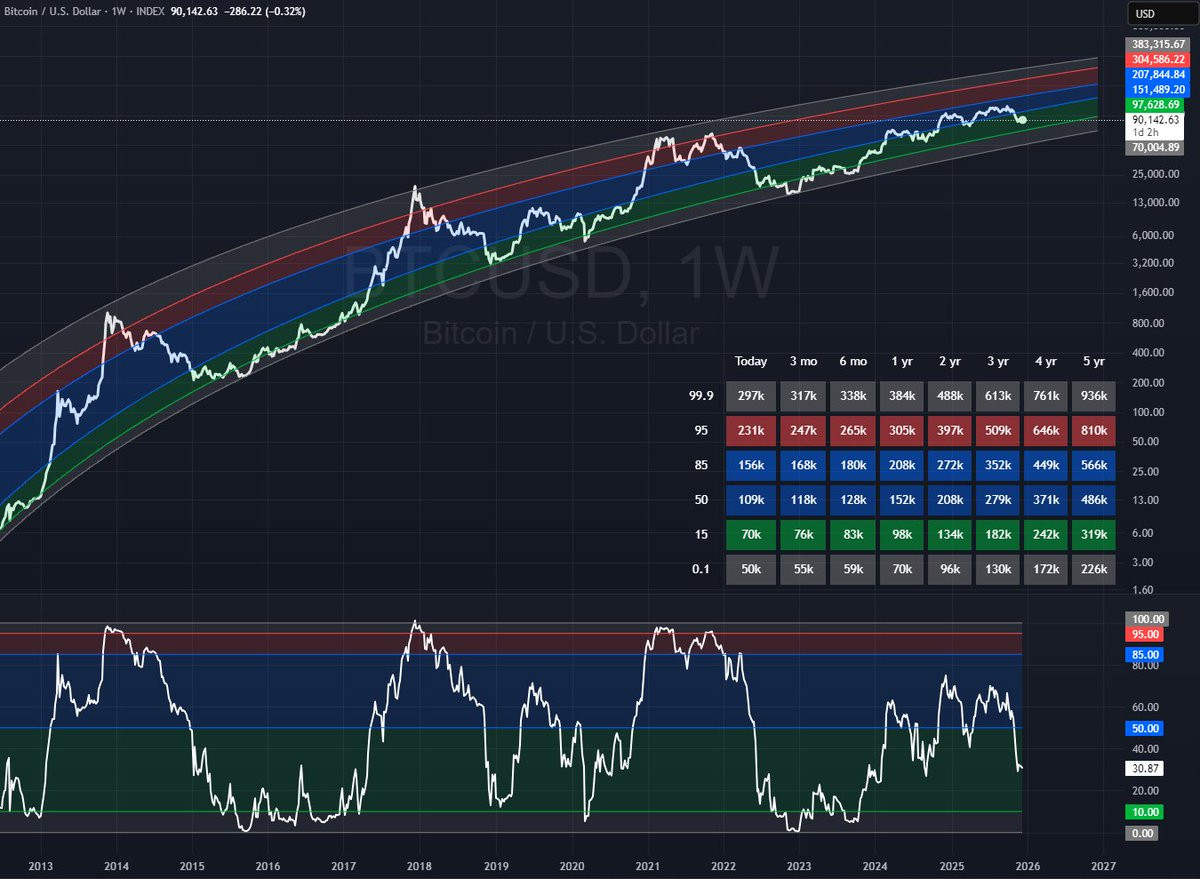Viewport: 1200px width, 879px height.
Task: Select the blue 156k cell
Action: point(750,465)
